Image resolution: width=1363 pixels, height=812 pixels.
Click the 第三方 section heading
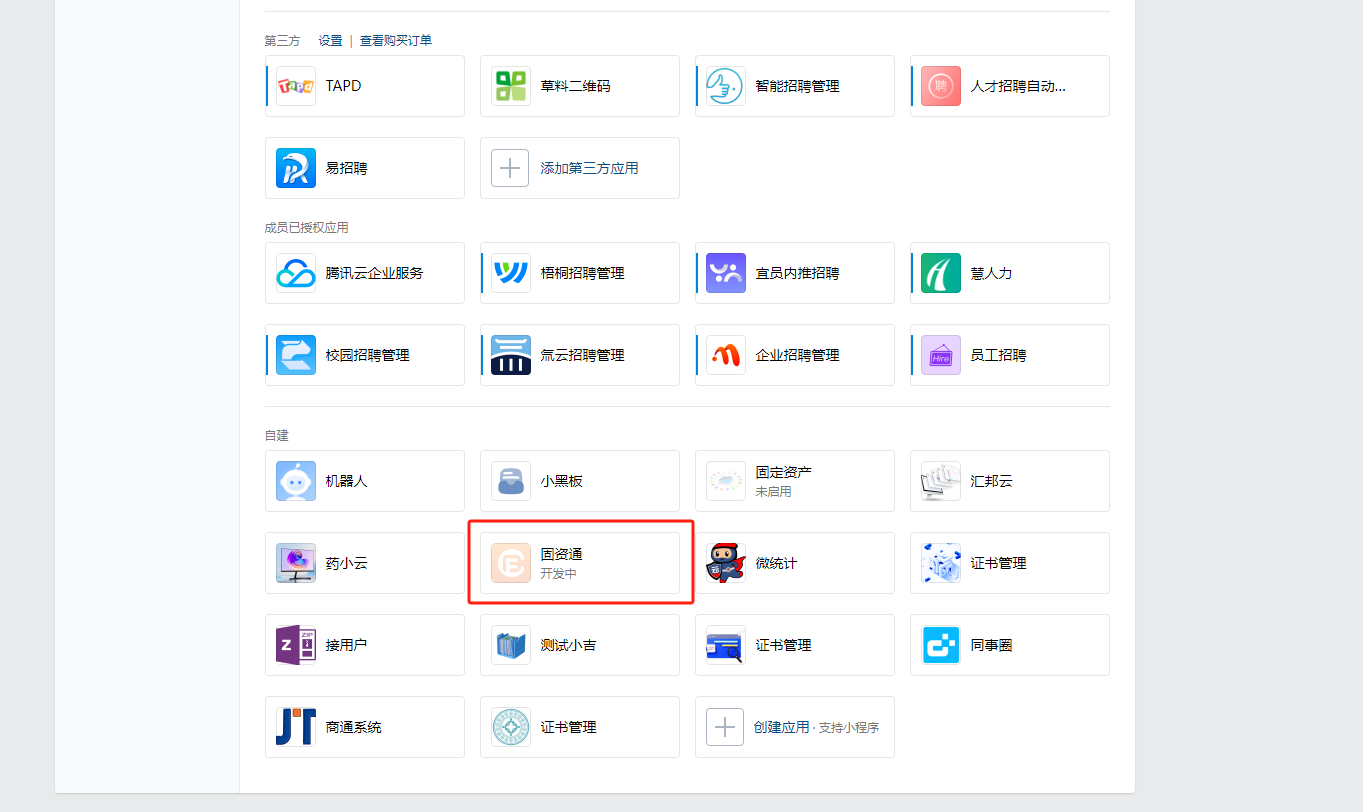282,41
